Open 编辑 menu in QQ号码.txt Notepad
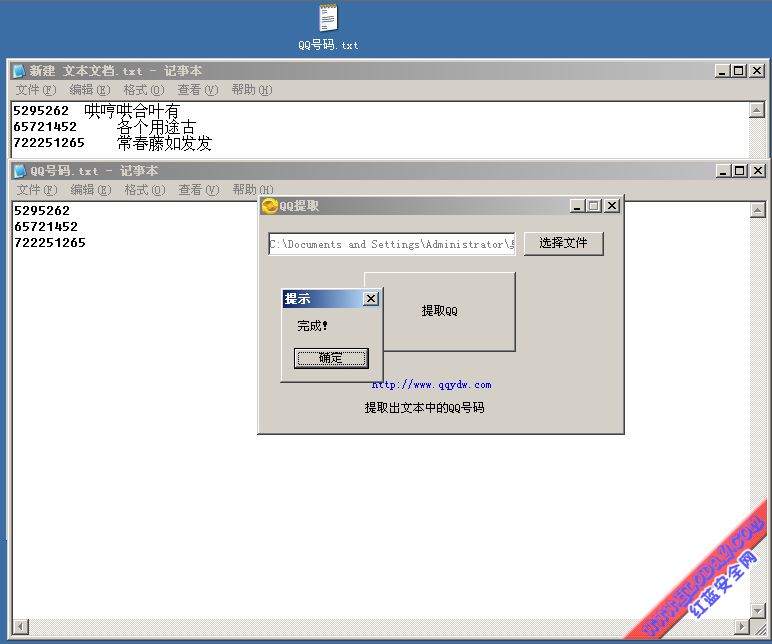Viewport: 772px width, 644px height. 91,190
